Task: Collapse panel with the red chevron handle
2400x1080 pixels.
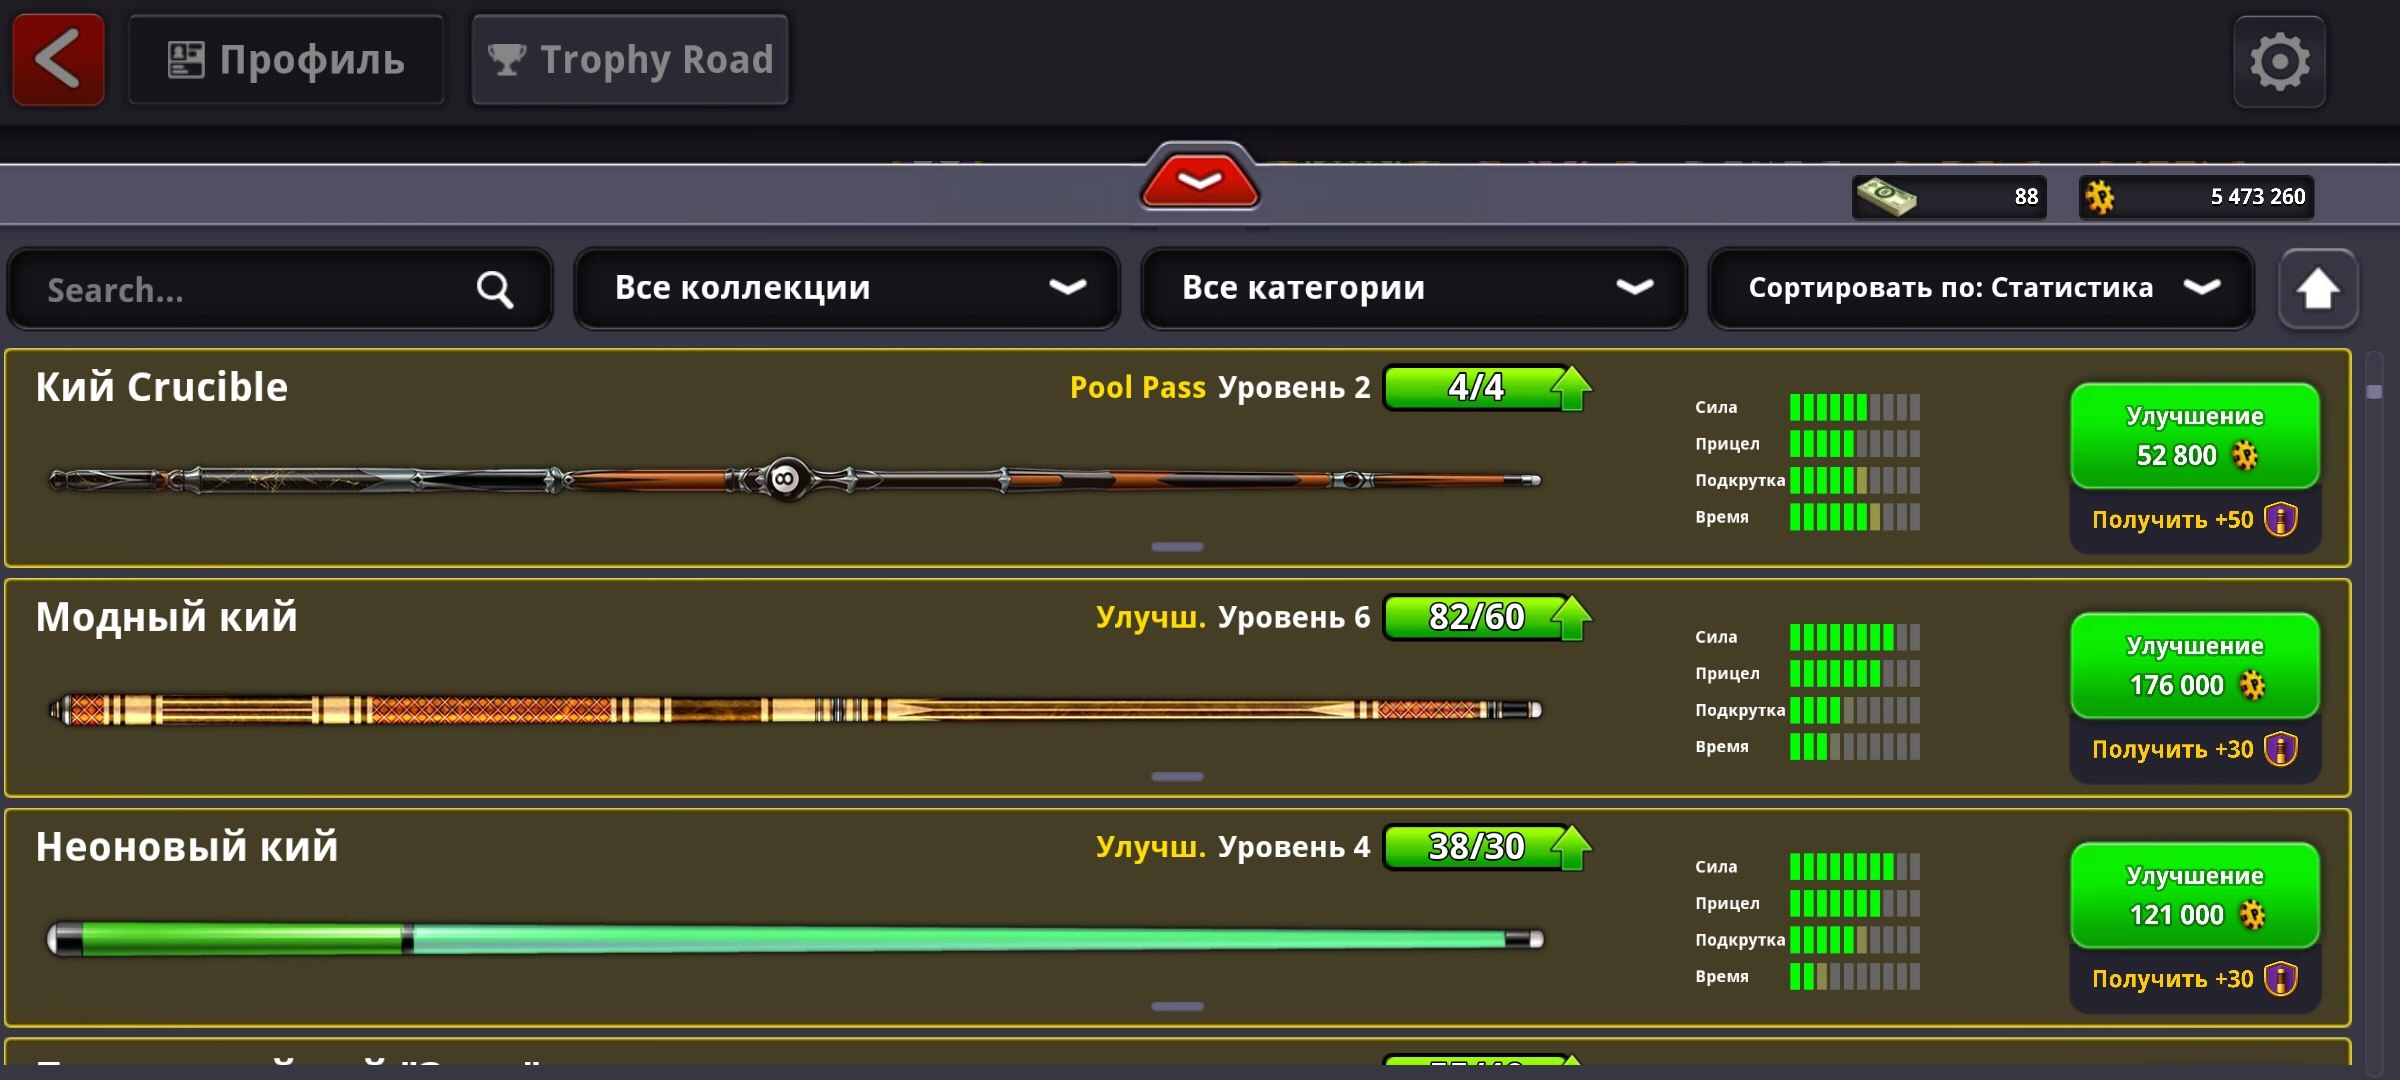Action: [x=1199, y=179]
